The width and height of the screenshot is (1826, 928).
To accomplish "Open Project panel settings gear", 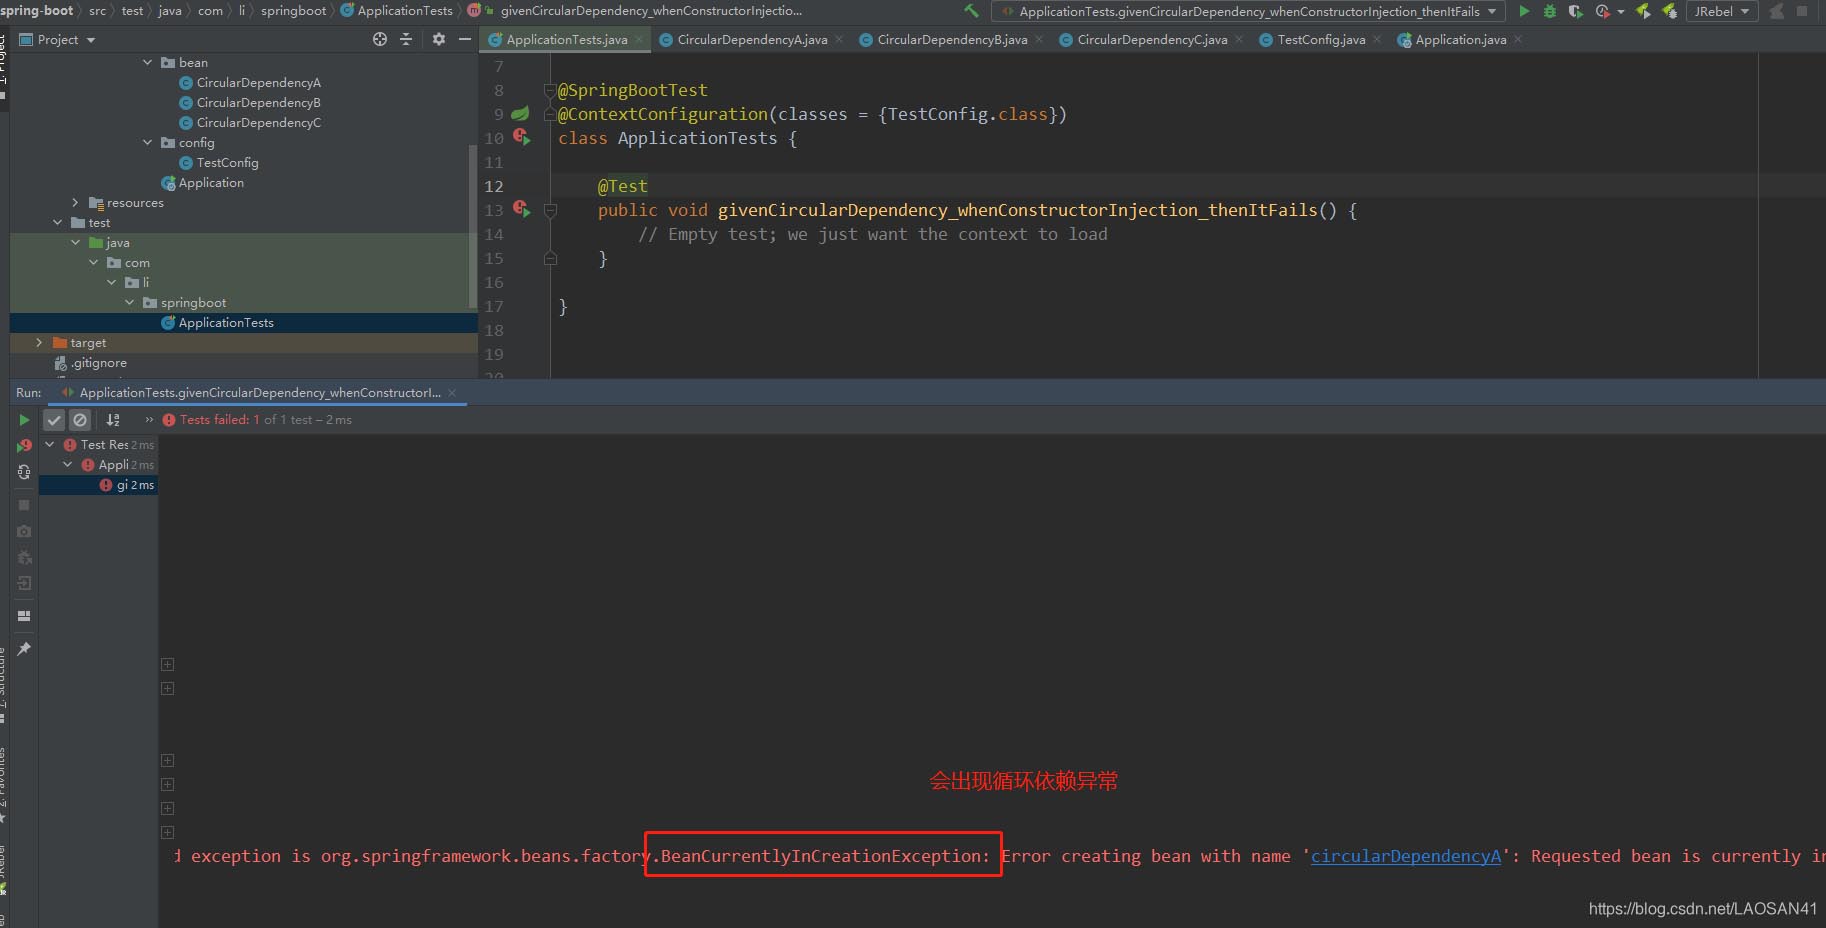I will tap(438, 39).
